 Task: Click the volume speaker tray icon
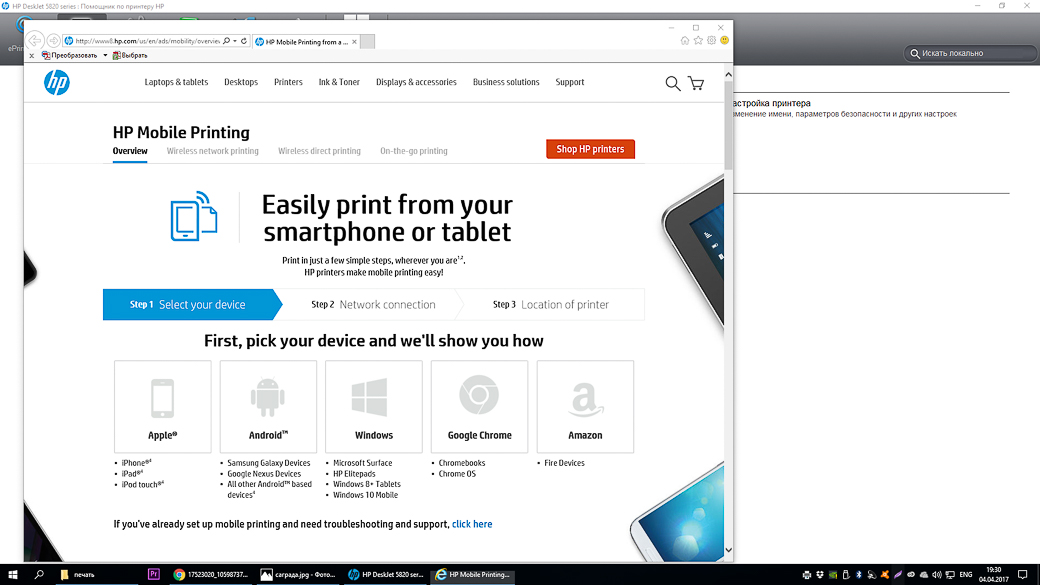coord(937,574)
